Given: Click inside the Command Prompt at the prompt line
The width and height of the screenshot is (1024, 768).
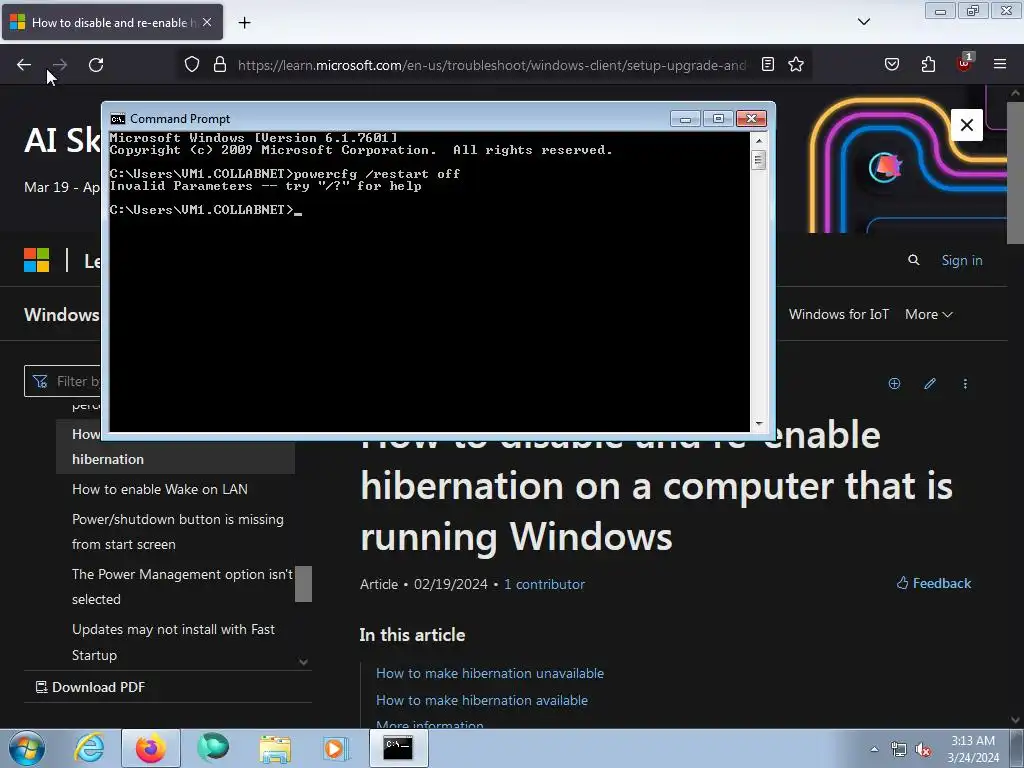Looking at the screenshot, I should coord(206,210).
